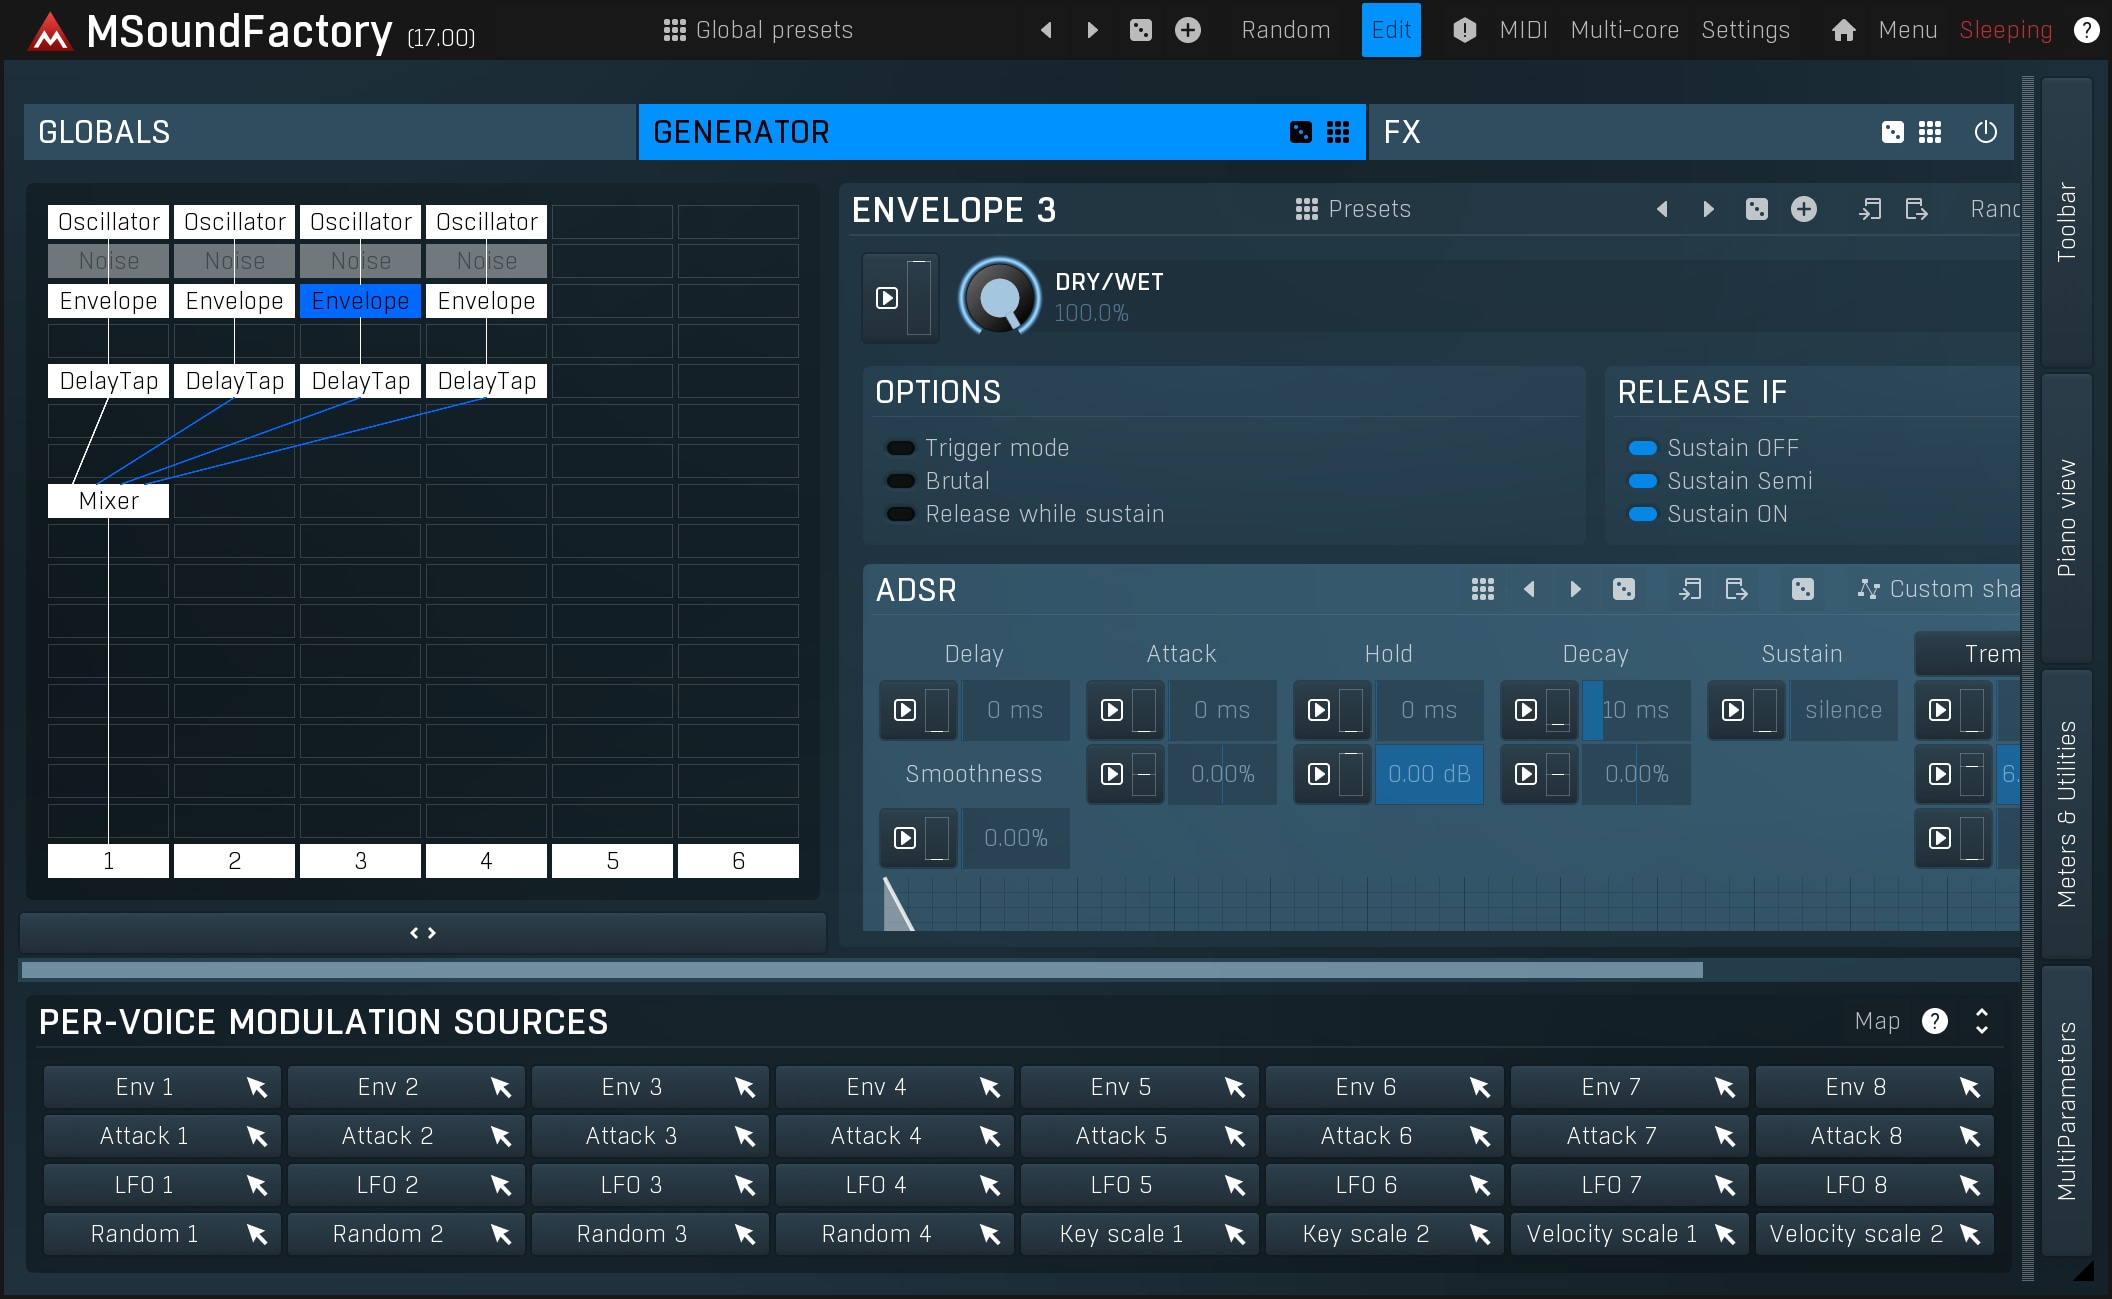This screenshot has width=2112, height=1299.
Task: Click the Map button
Action: click(1876, 1021)
